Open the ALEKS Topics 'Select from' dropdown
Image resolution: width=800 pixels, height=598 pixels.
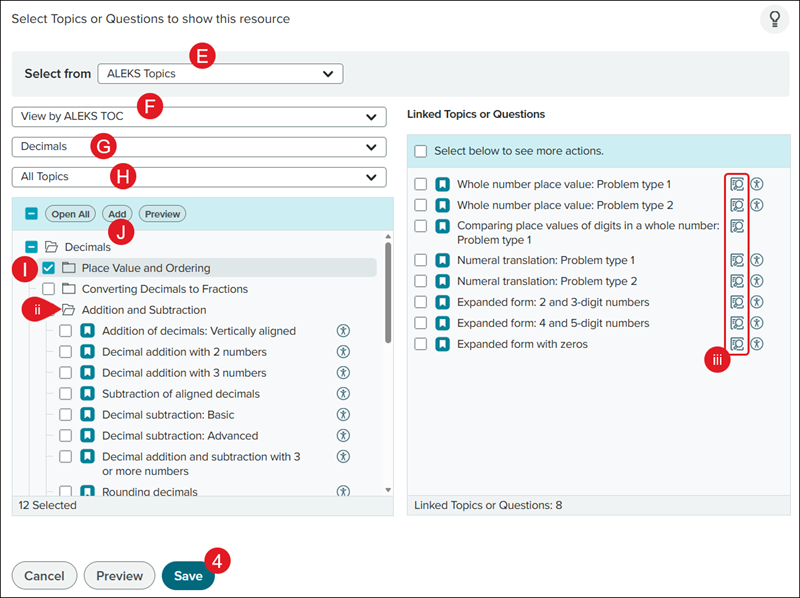pyautogui.click(x=220, y=73)
